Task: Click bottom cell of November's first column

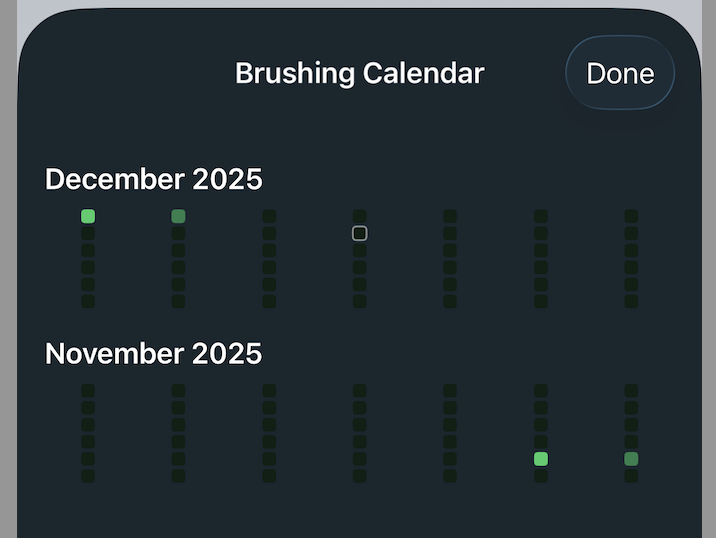Action: 88,476
